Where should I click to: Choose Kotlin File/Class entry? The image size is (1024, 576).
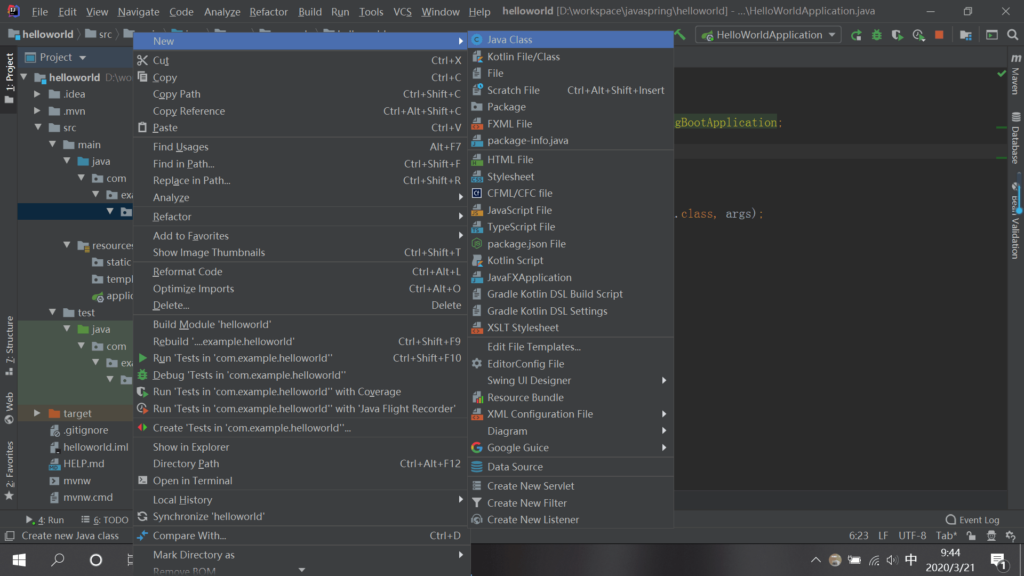coord(570,57)
